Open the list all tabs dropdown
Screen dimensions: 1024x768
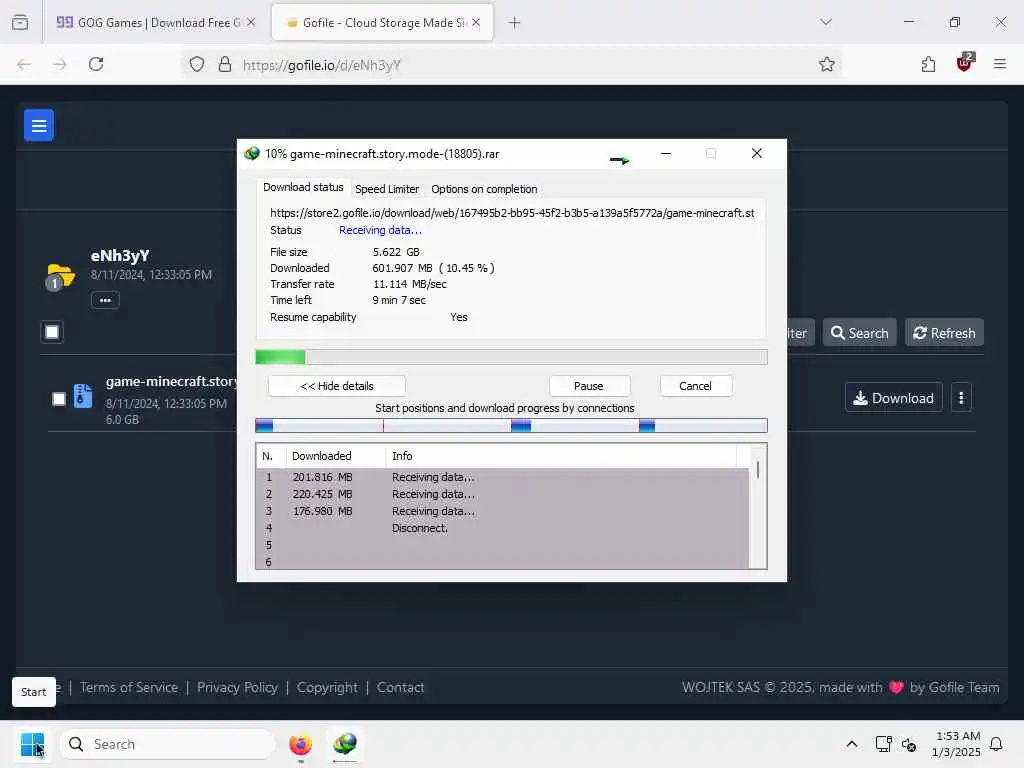pyautogui.click(x=825, y=22)
